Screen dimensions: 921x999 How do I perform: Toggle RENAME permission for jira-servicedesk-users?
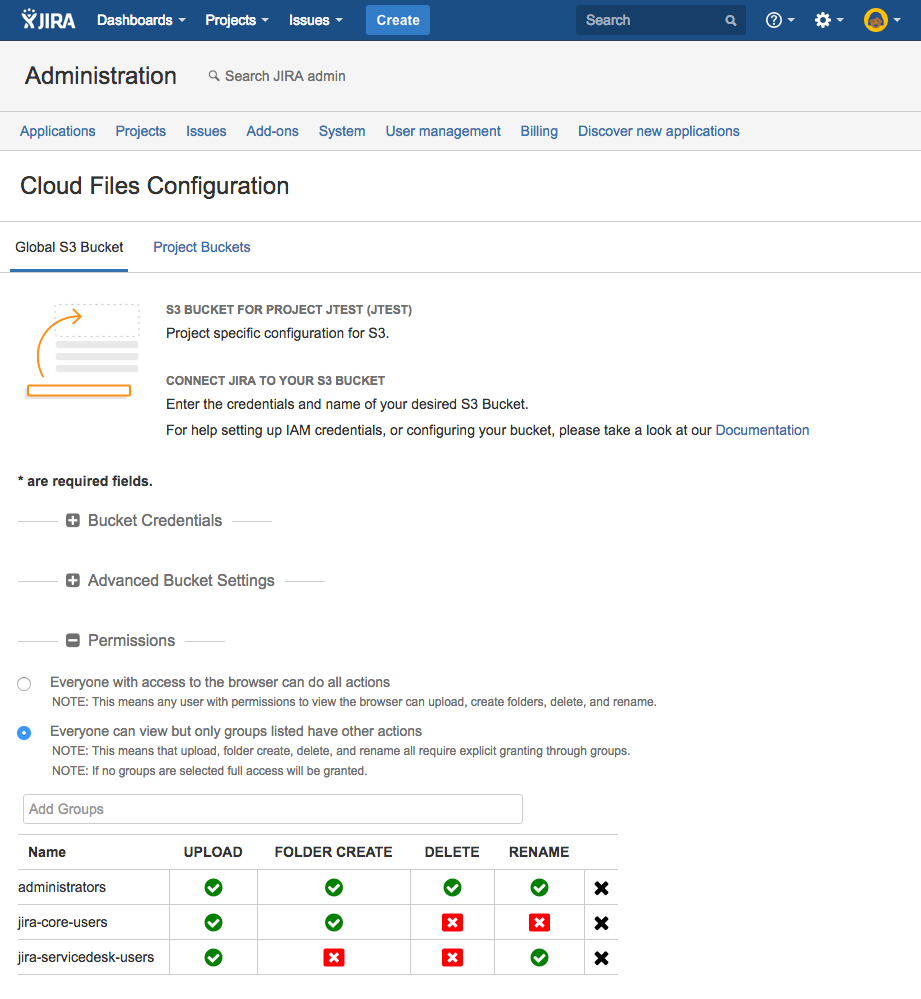539,958
